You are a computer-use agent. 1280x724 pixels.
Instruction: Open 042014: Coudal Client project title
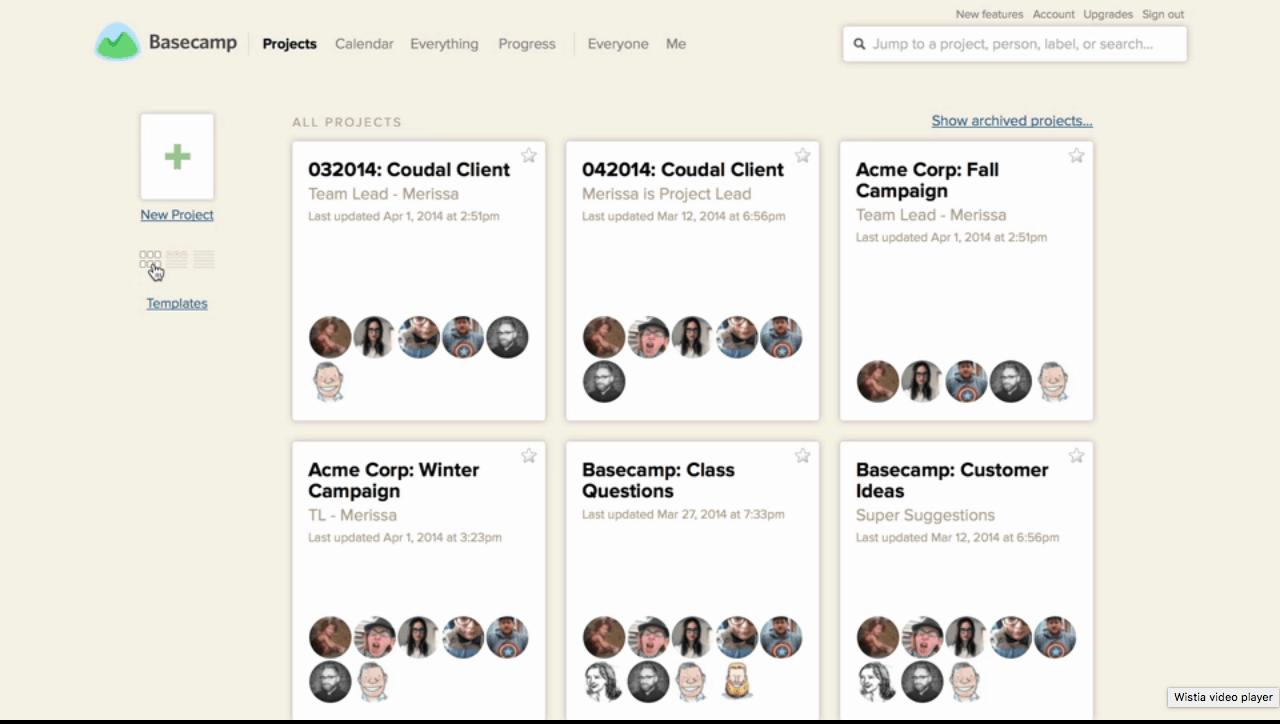[x=683, y=170]
